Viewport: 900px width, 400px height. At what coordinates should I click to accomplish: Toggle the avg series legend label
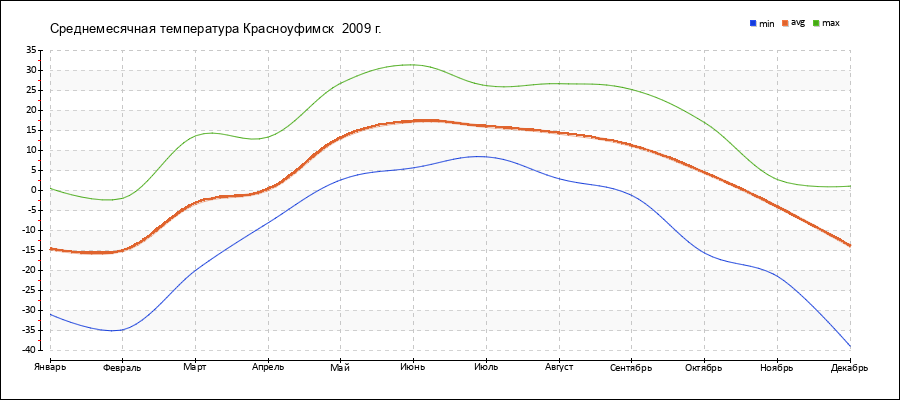[x=798, y=22]
